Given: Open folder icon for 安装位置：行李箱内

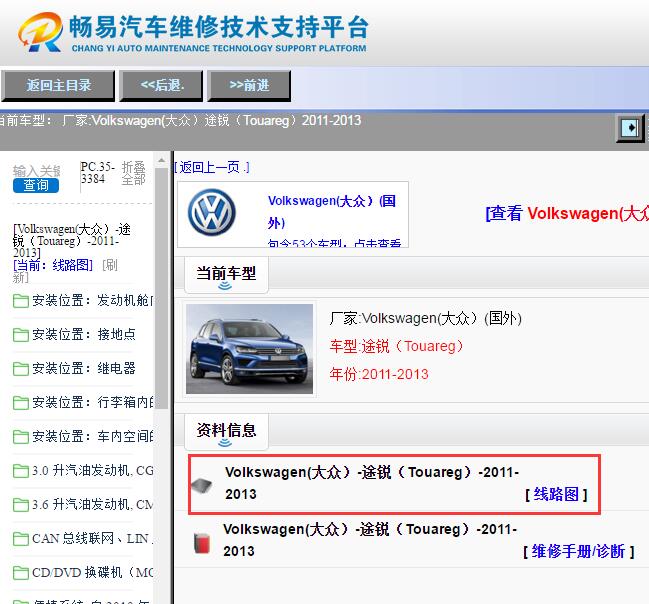Looking at the screenshot, I should tap(21, 402).
